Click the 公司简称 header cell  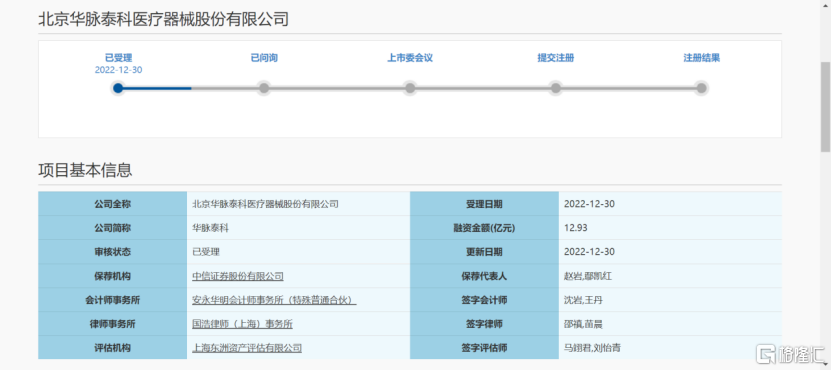112,228
